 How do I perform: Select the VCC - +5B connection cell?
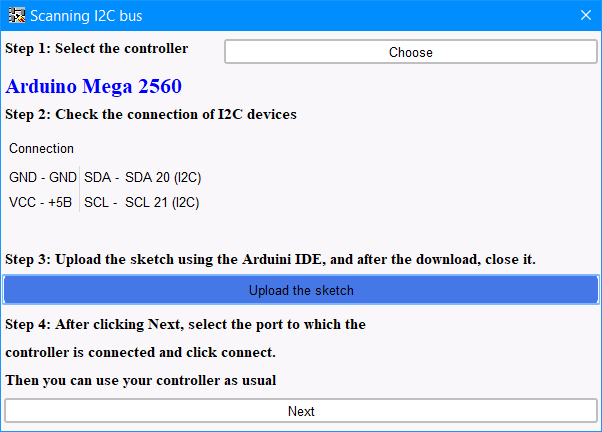pyautogui.click(x=40, y=202)
